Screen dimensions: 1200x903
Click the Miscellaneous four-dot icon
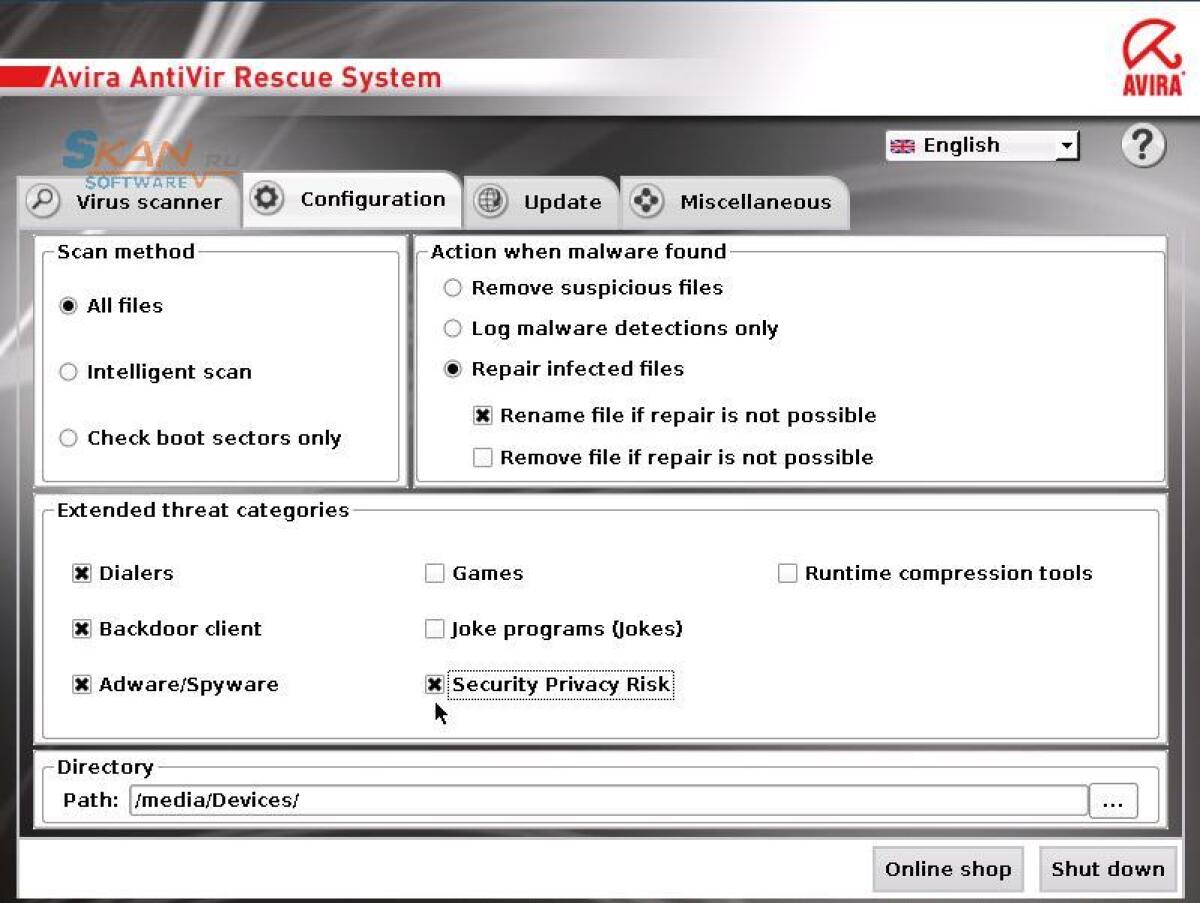coord(647,201)
